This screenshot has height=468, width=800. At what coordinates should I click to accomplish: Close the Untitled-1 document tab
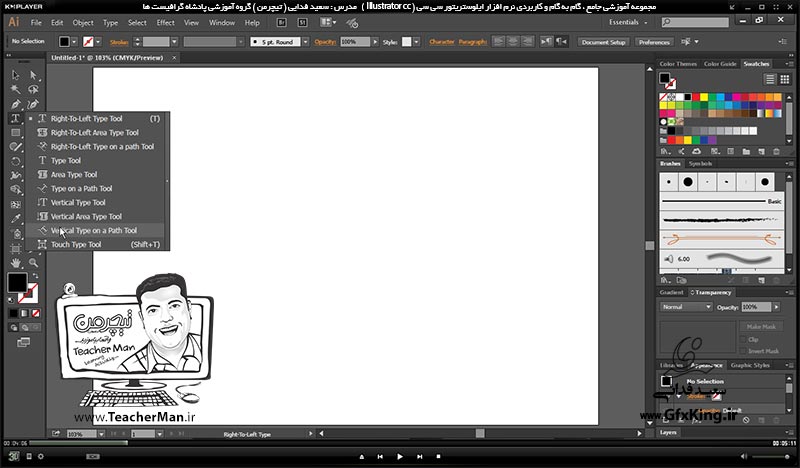pyautogui.click(x=174, y=58)
